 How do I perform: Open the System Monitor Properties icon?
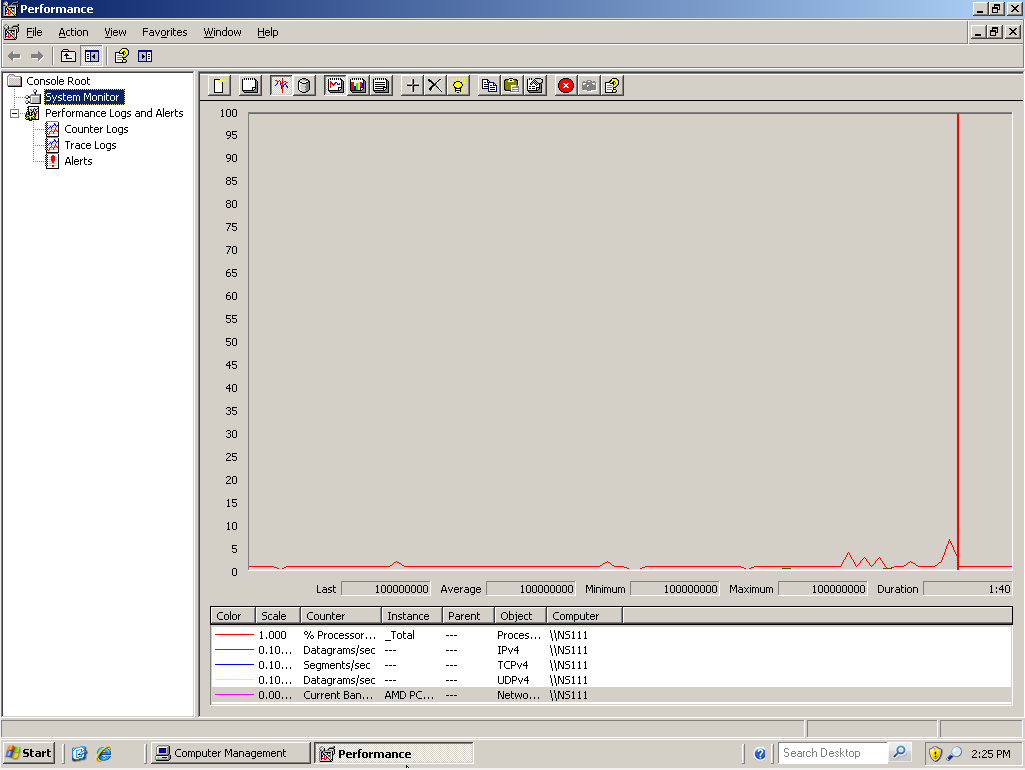pos(535,86)
